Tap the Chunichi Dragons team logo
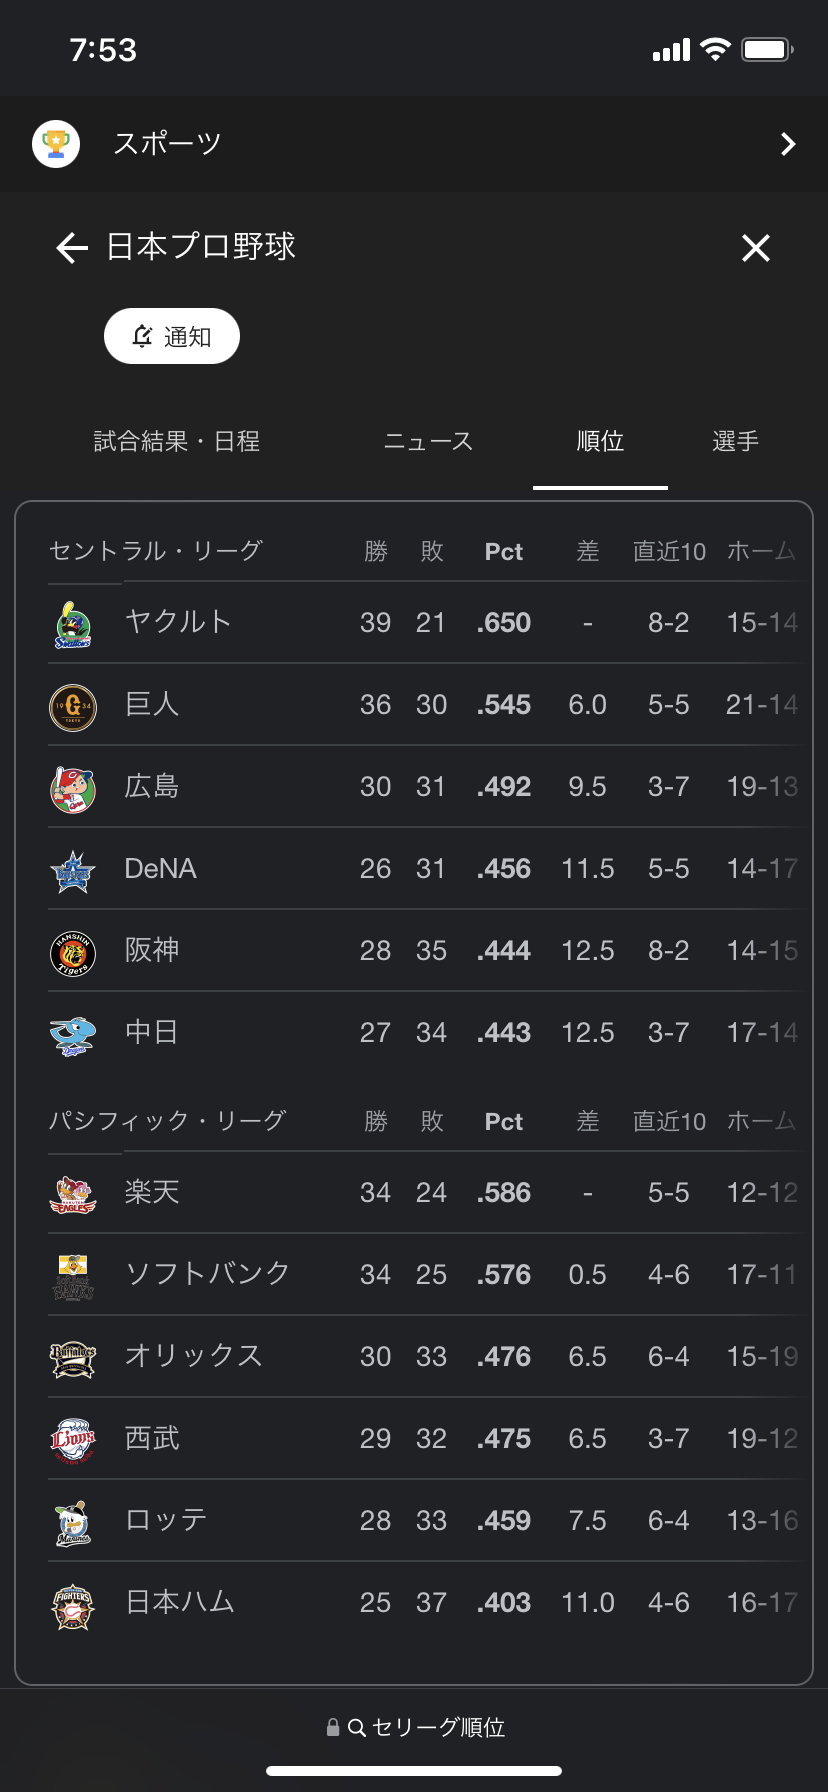The image size is (828, 1792). pyautogui.click(x=73, y=1035)
